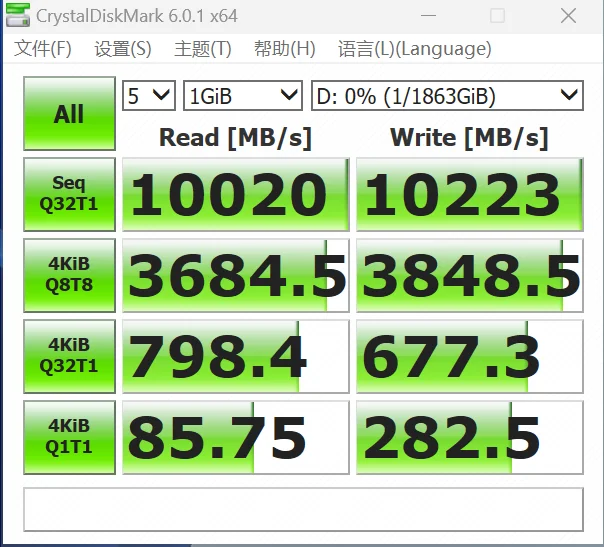The width and height of the screenshot is (604, 547).
Task: Run the 4KiB Q8T8 test
Action: 69,275
